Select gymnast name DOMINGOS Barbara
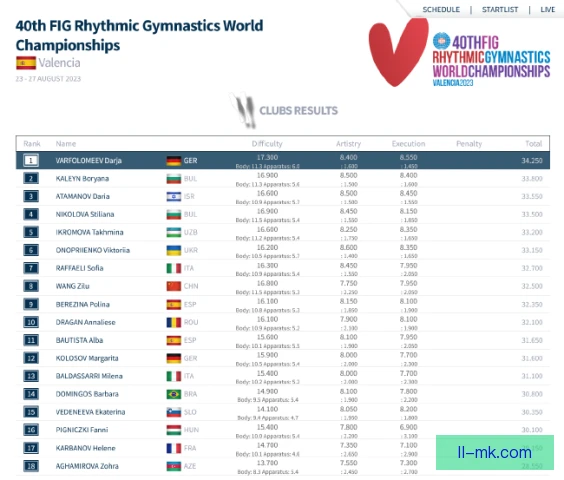The height and width of the screenshot is (480, 564). click(87, 394)
